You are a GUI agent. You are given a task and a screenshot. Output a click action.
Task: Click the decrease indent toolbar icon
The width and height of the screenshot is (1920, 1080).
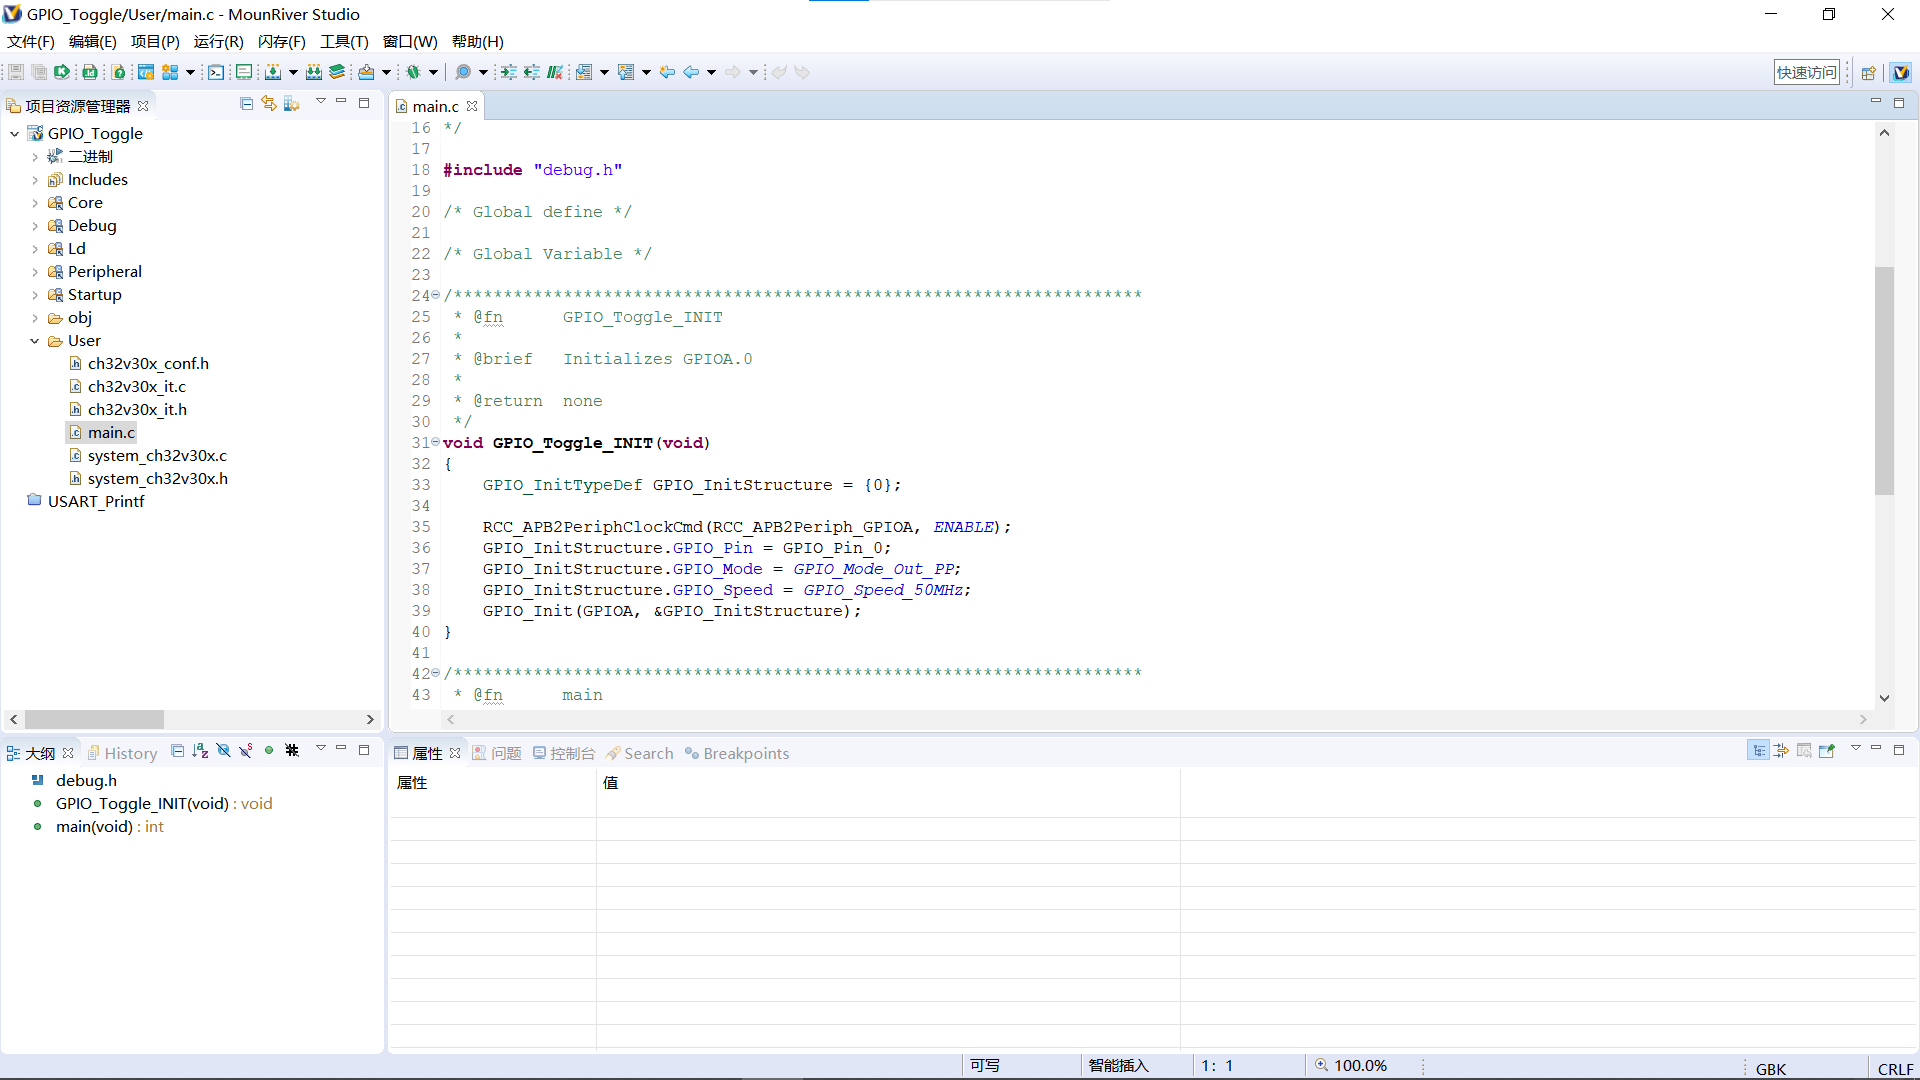pyautogui.click(x=532, y=72)
